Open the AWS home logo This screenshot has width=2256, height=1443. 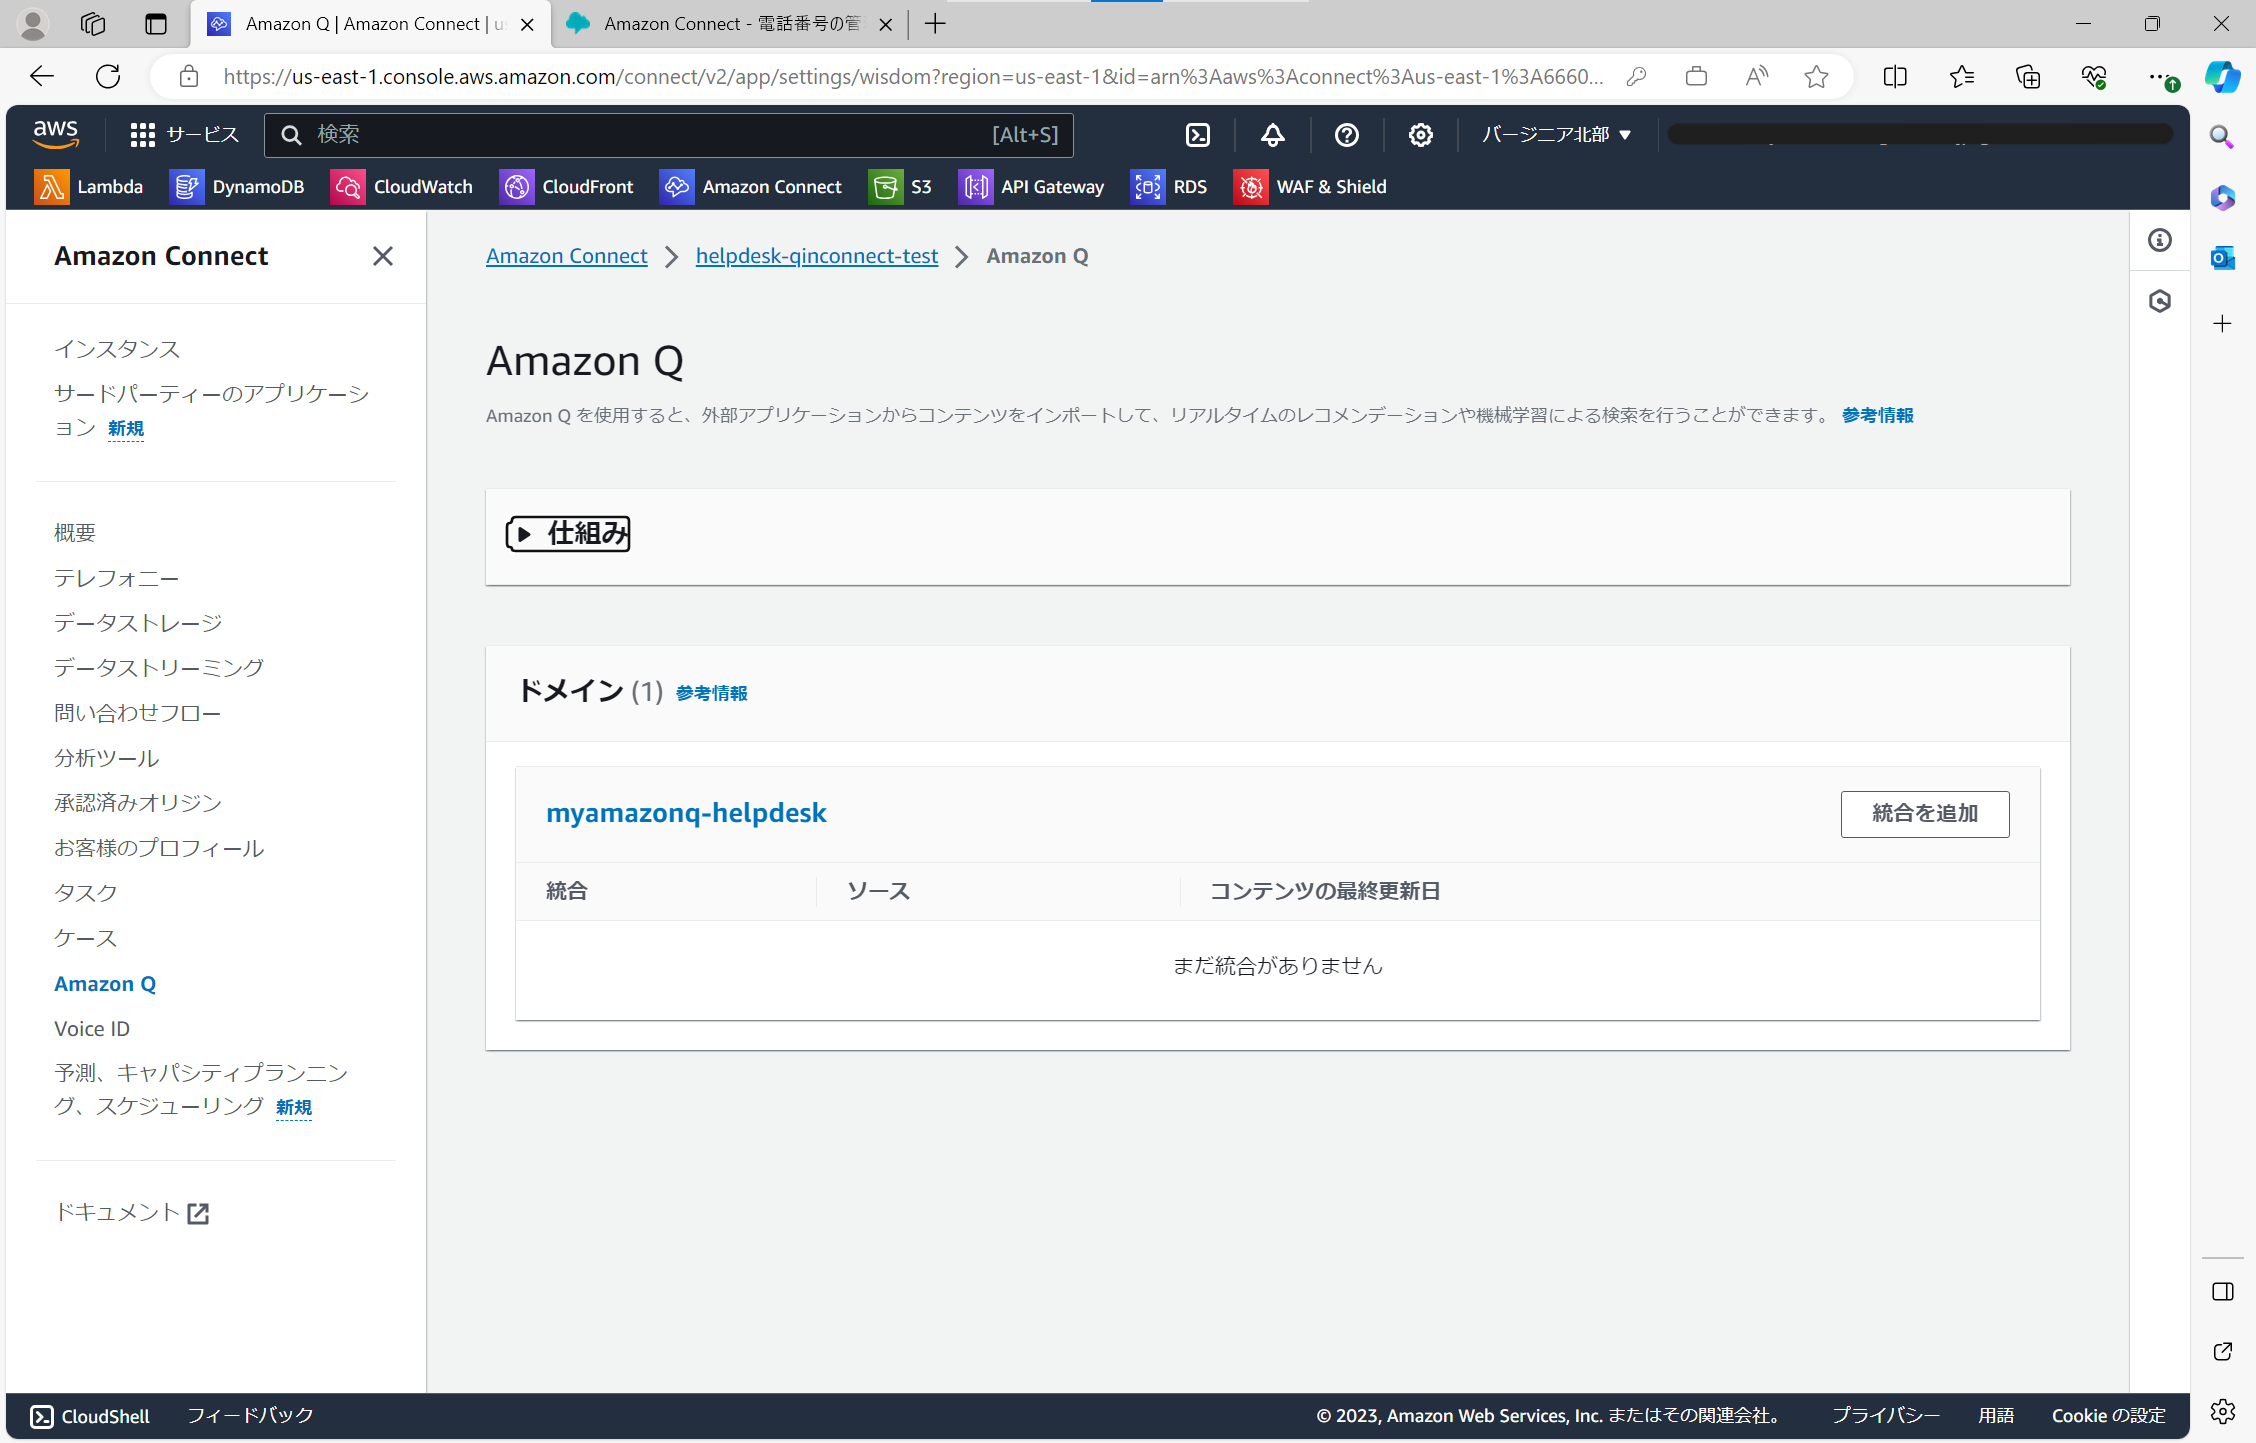click(55, 134)
